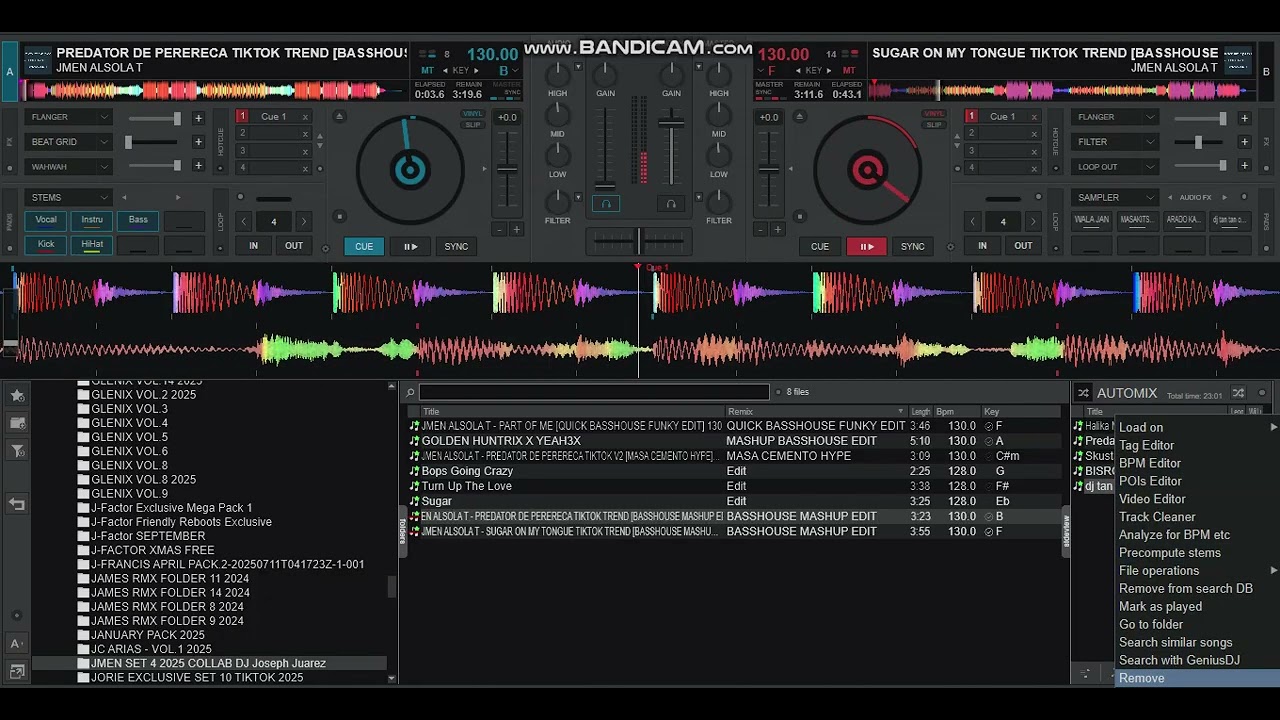Select POIs Editor menu entry
Screen dimensions: 1280x720
1197,481
